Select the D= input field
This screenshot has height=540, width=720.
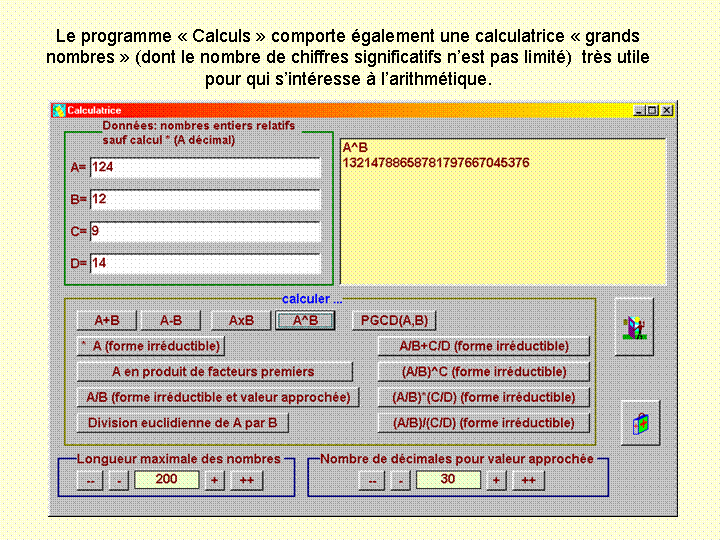click(x=204, y=264)
